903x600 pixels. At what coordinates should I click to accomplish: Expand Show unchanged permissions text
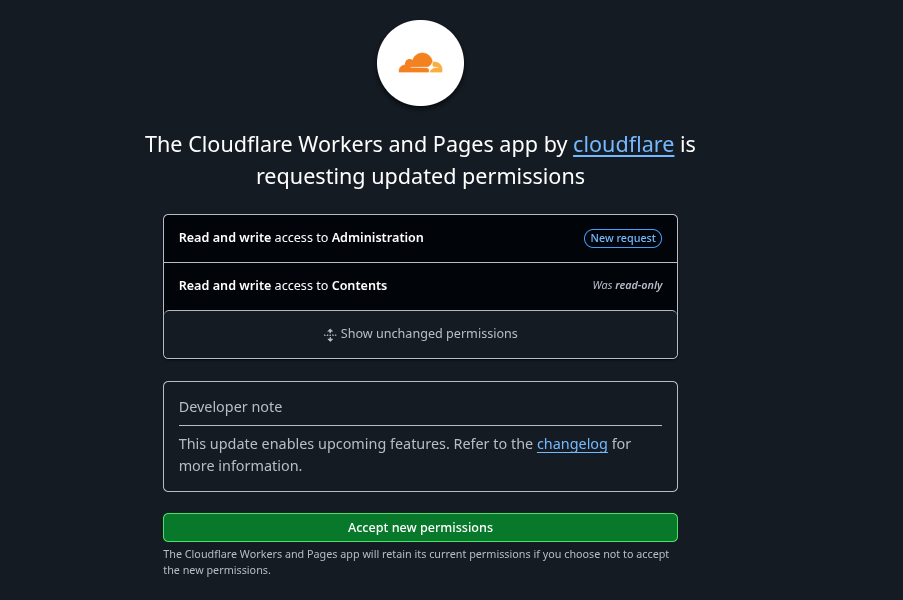tap(429, 334)
